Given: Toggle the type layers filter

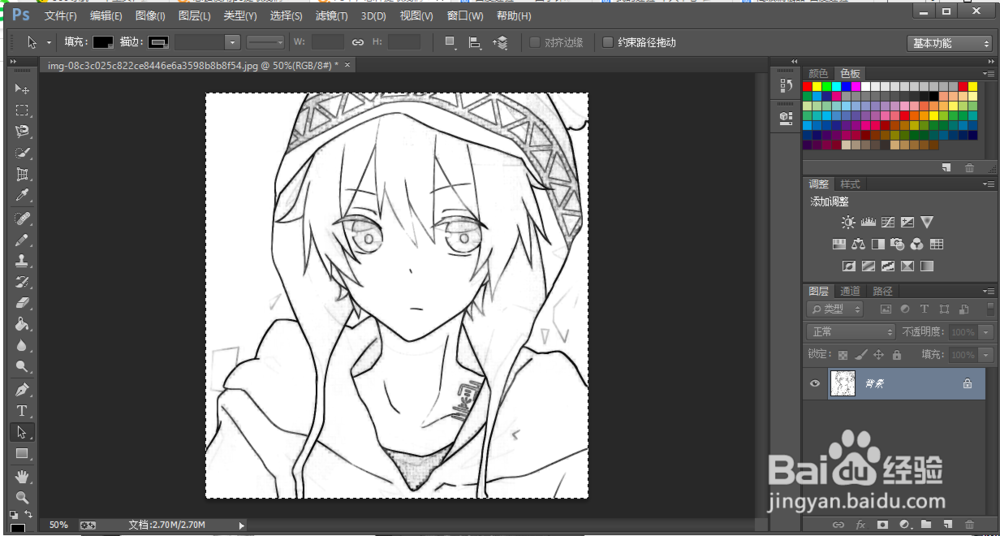Looking at the screenshot, I should tap(923, 309).
